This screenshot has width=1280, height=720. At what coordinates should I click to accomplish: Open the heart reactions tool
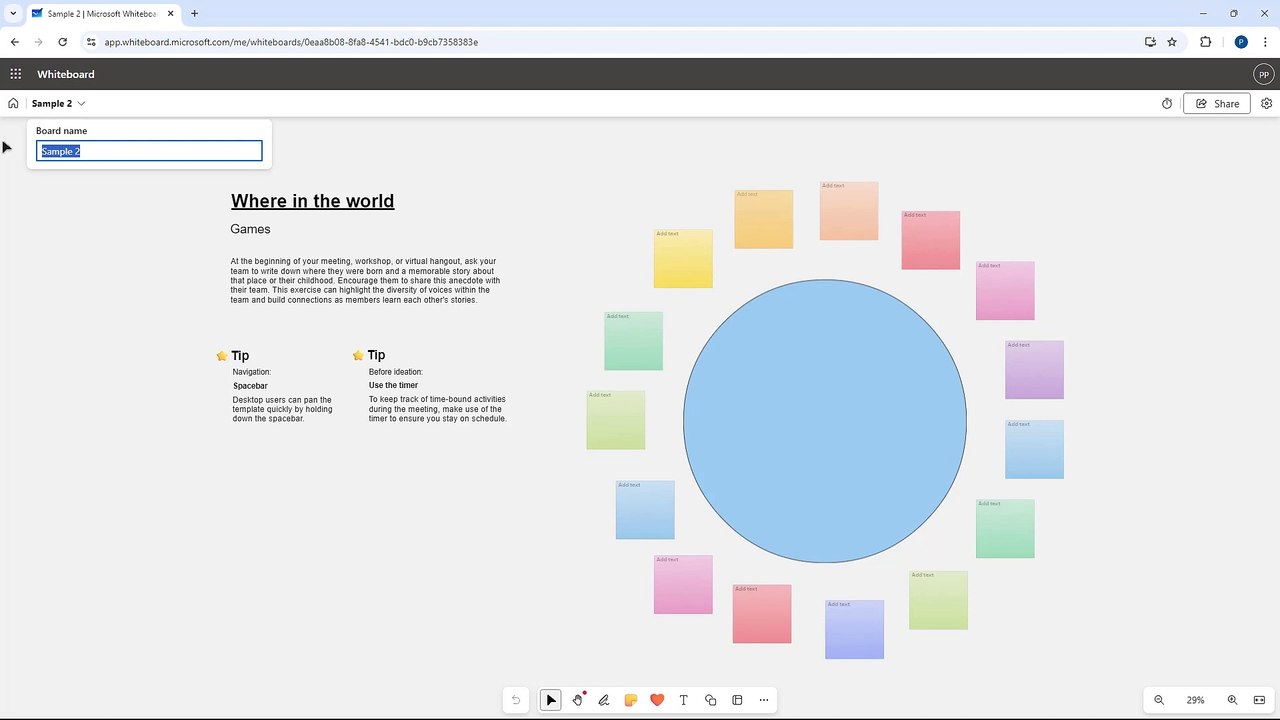657,700
